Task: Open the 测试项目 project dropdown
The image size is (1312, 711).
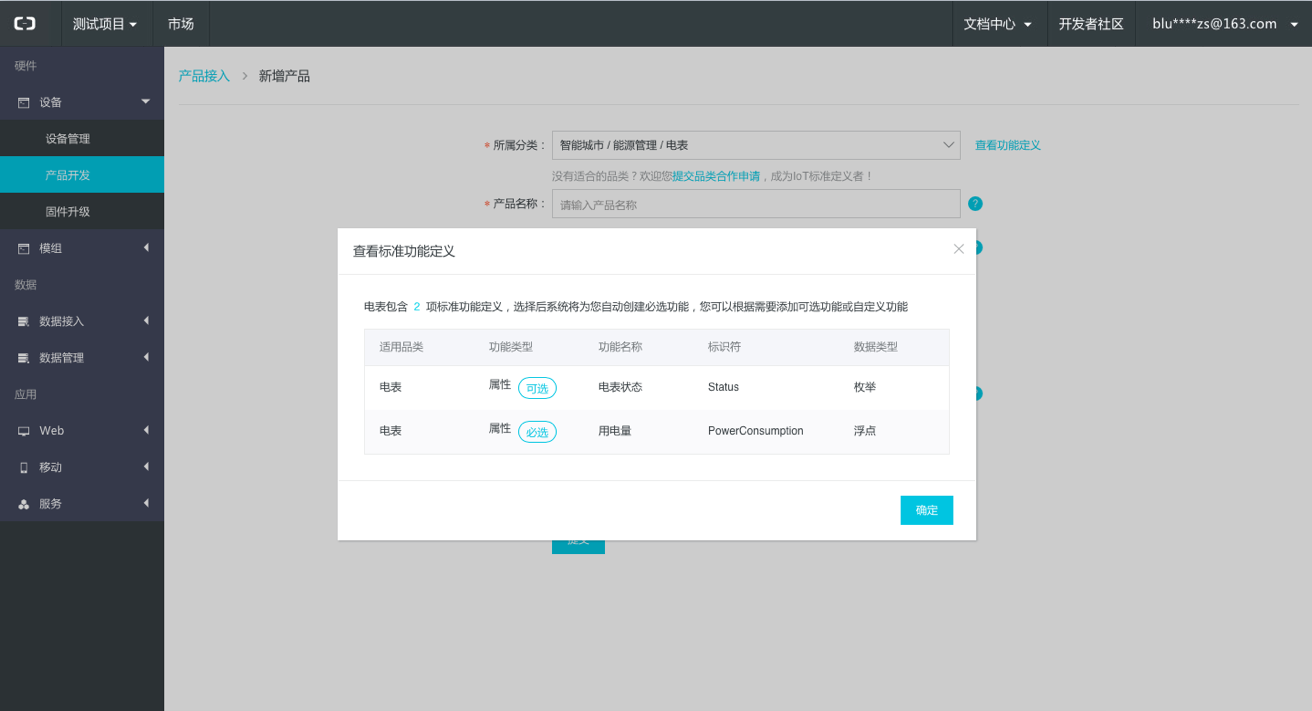Action: pyautogui.click(x=105, y=24)
